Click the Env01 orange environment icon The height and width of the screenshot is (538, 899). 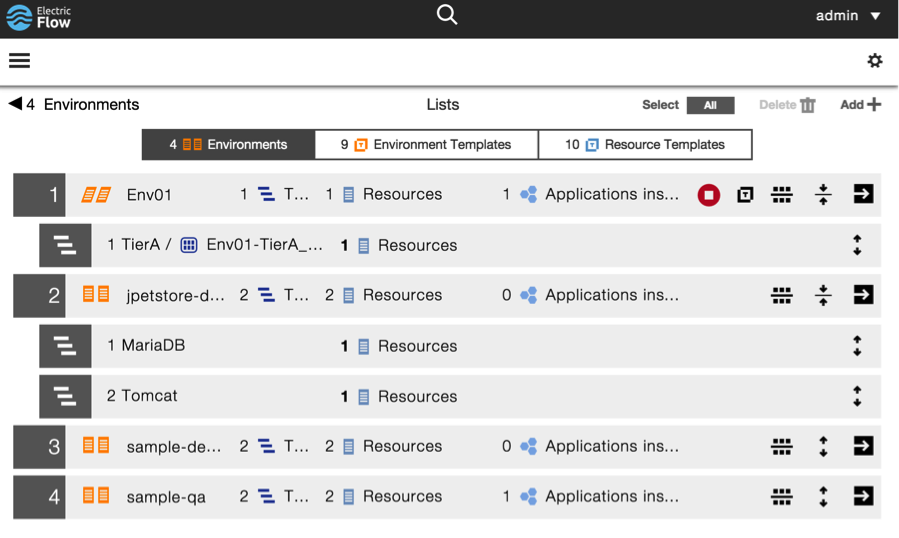96,195
